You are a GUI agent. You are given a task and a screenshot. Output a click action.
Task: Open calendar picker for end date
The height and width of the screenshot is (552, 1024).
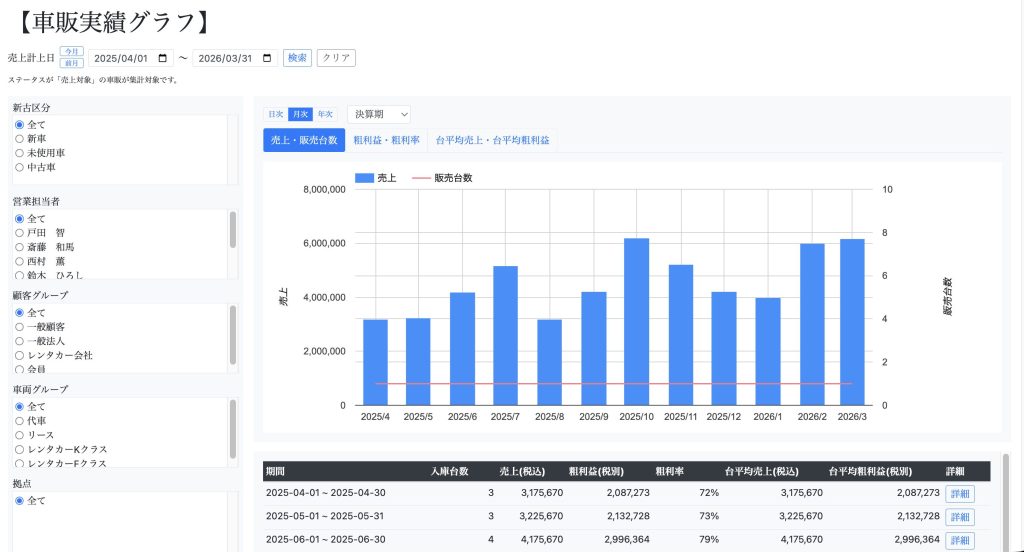[x=266, y=58]
